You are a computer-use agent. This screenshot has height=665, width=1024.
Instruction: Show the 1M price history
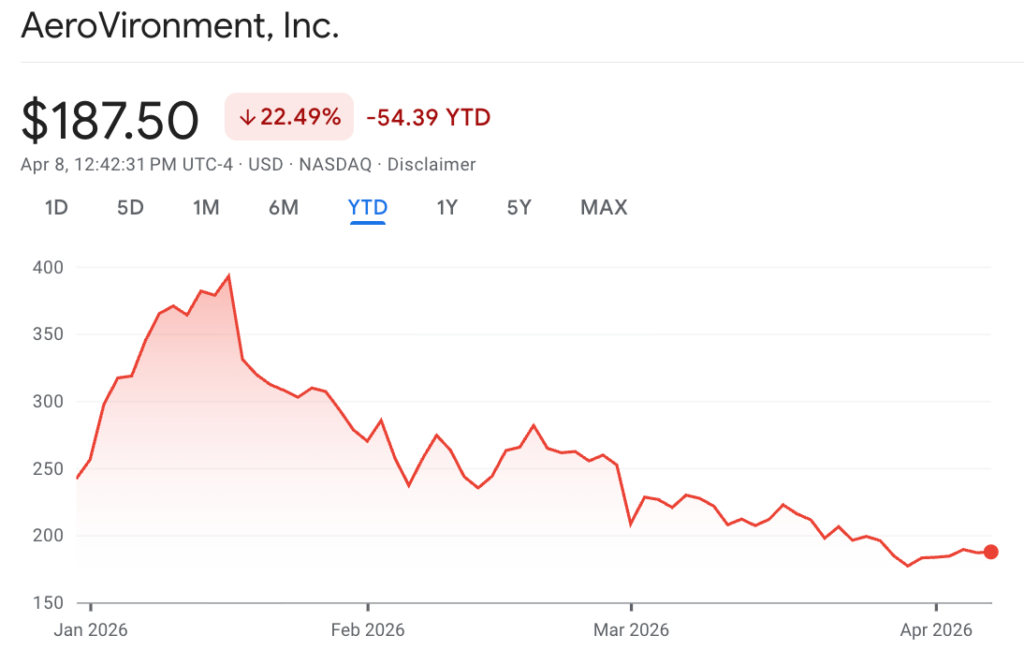[x=206, y=208]
